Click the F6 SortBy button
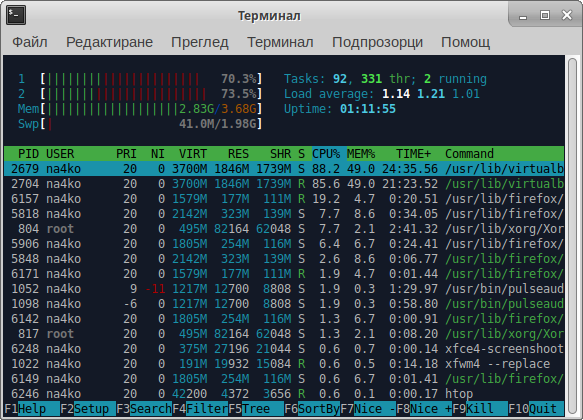This screenshot has height=420, width=583. (312, 408)
